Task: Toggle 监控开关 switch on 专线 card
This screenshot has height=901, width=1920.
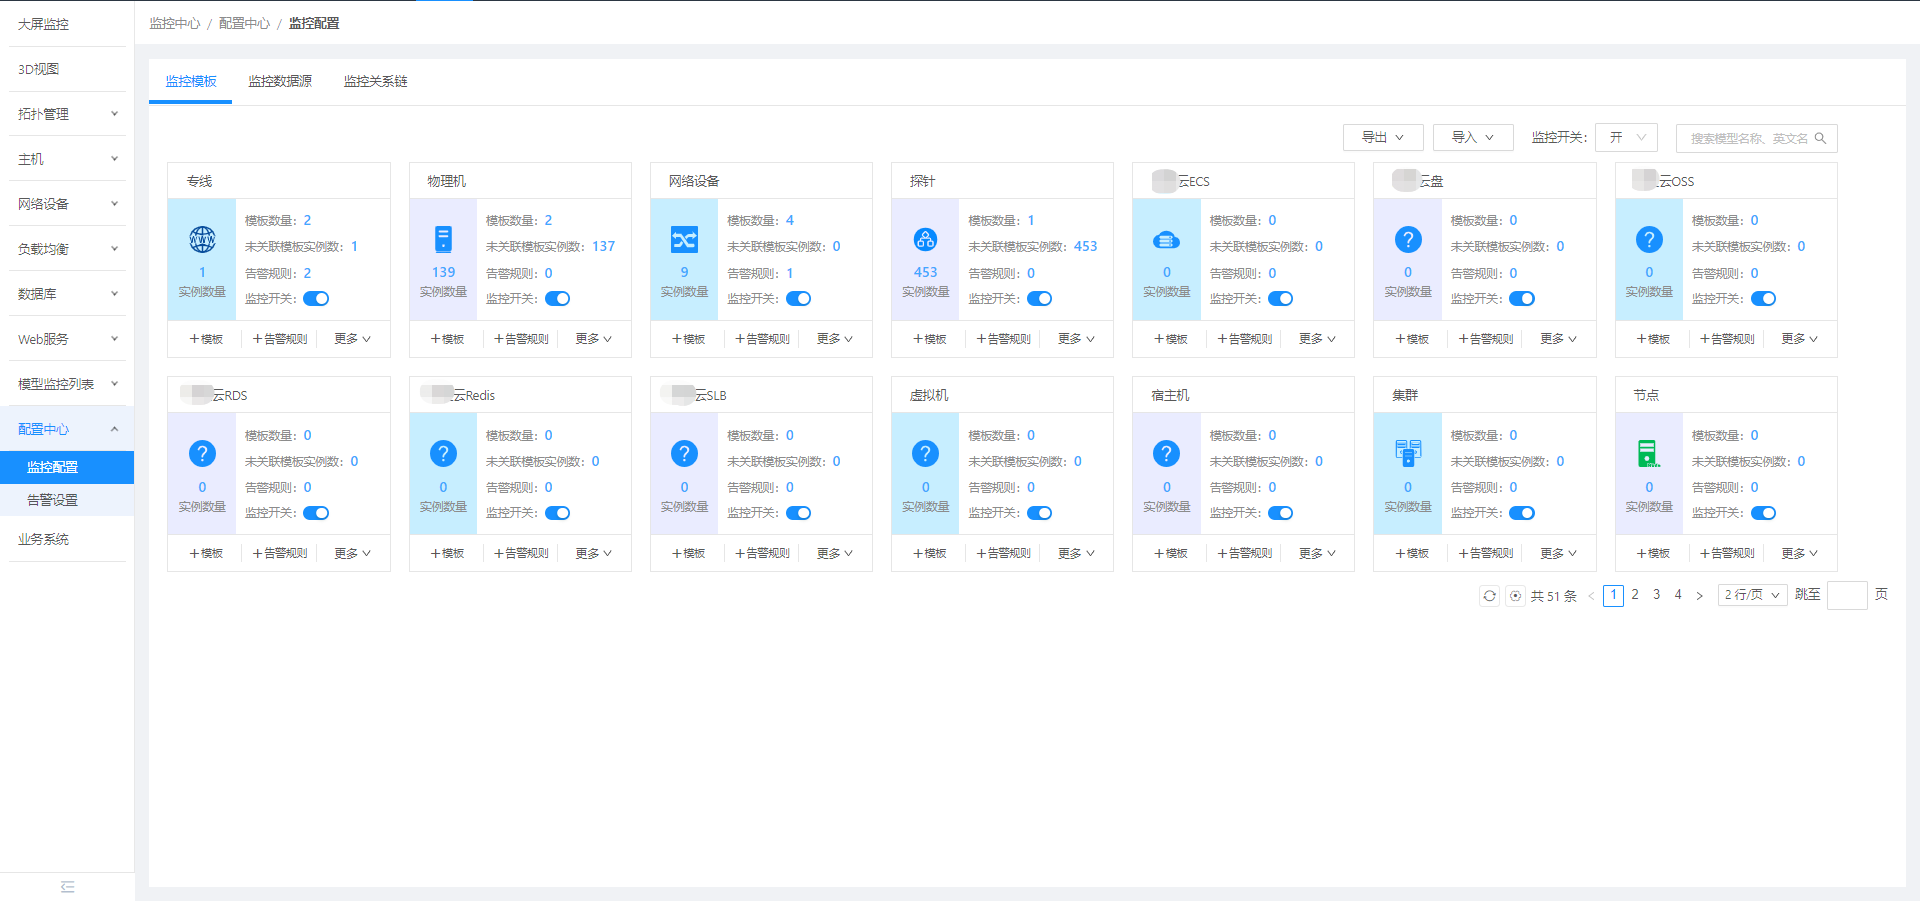Action: coord(316,299)
